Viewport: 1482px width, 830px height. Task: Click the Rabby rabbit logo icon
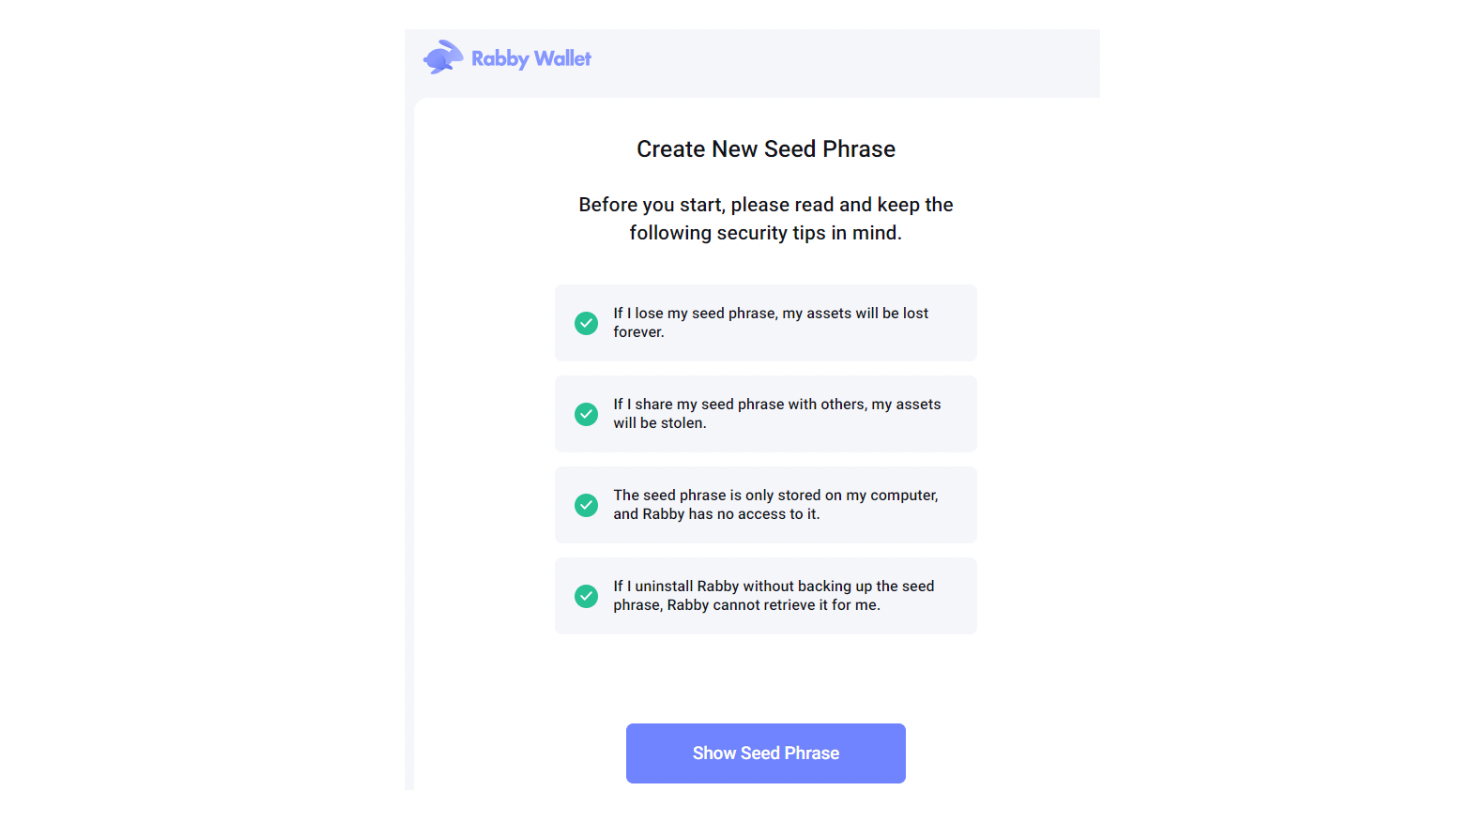pos(443,58)
